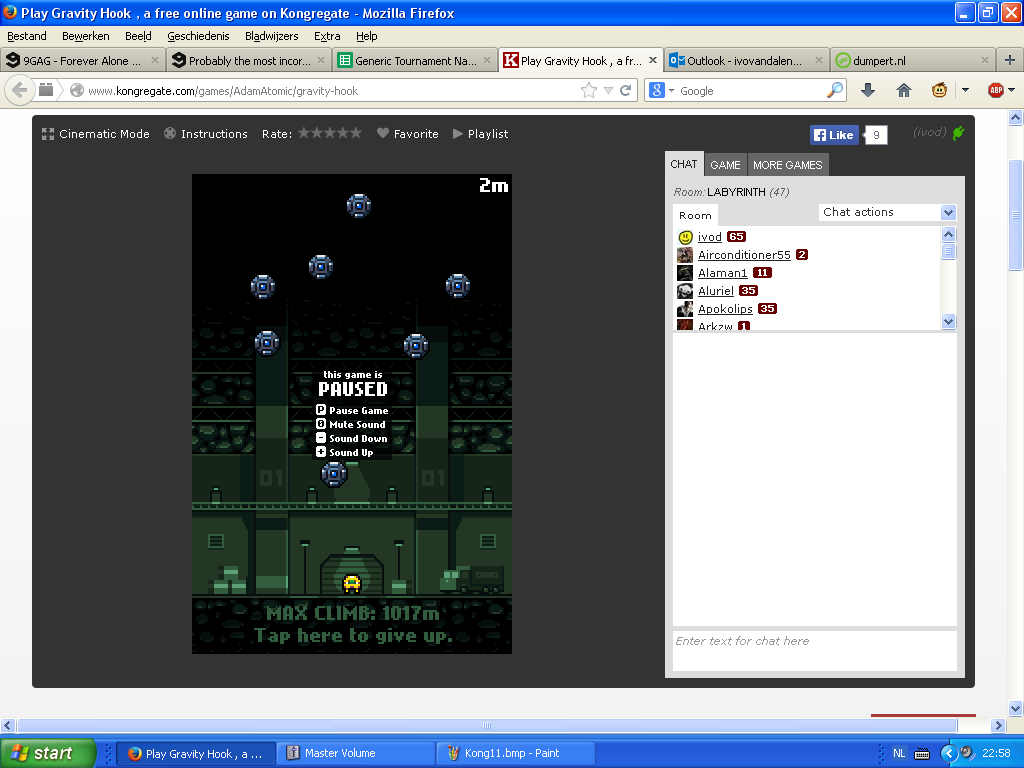
Task: Switch to the GAME tab
Action: click(x=725, y=165)
